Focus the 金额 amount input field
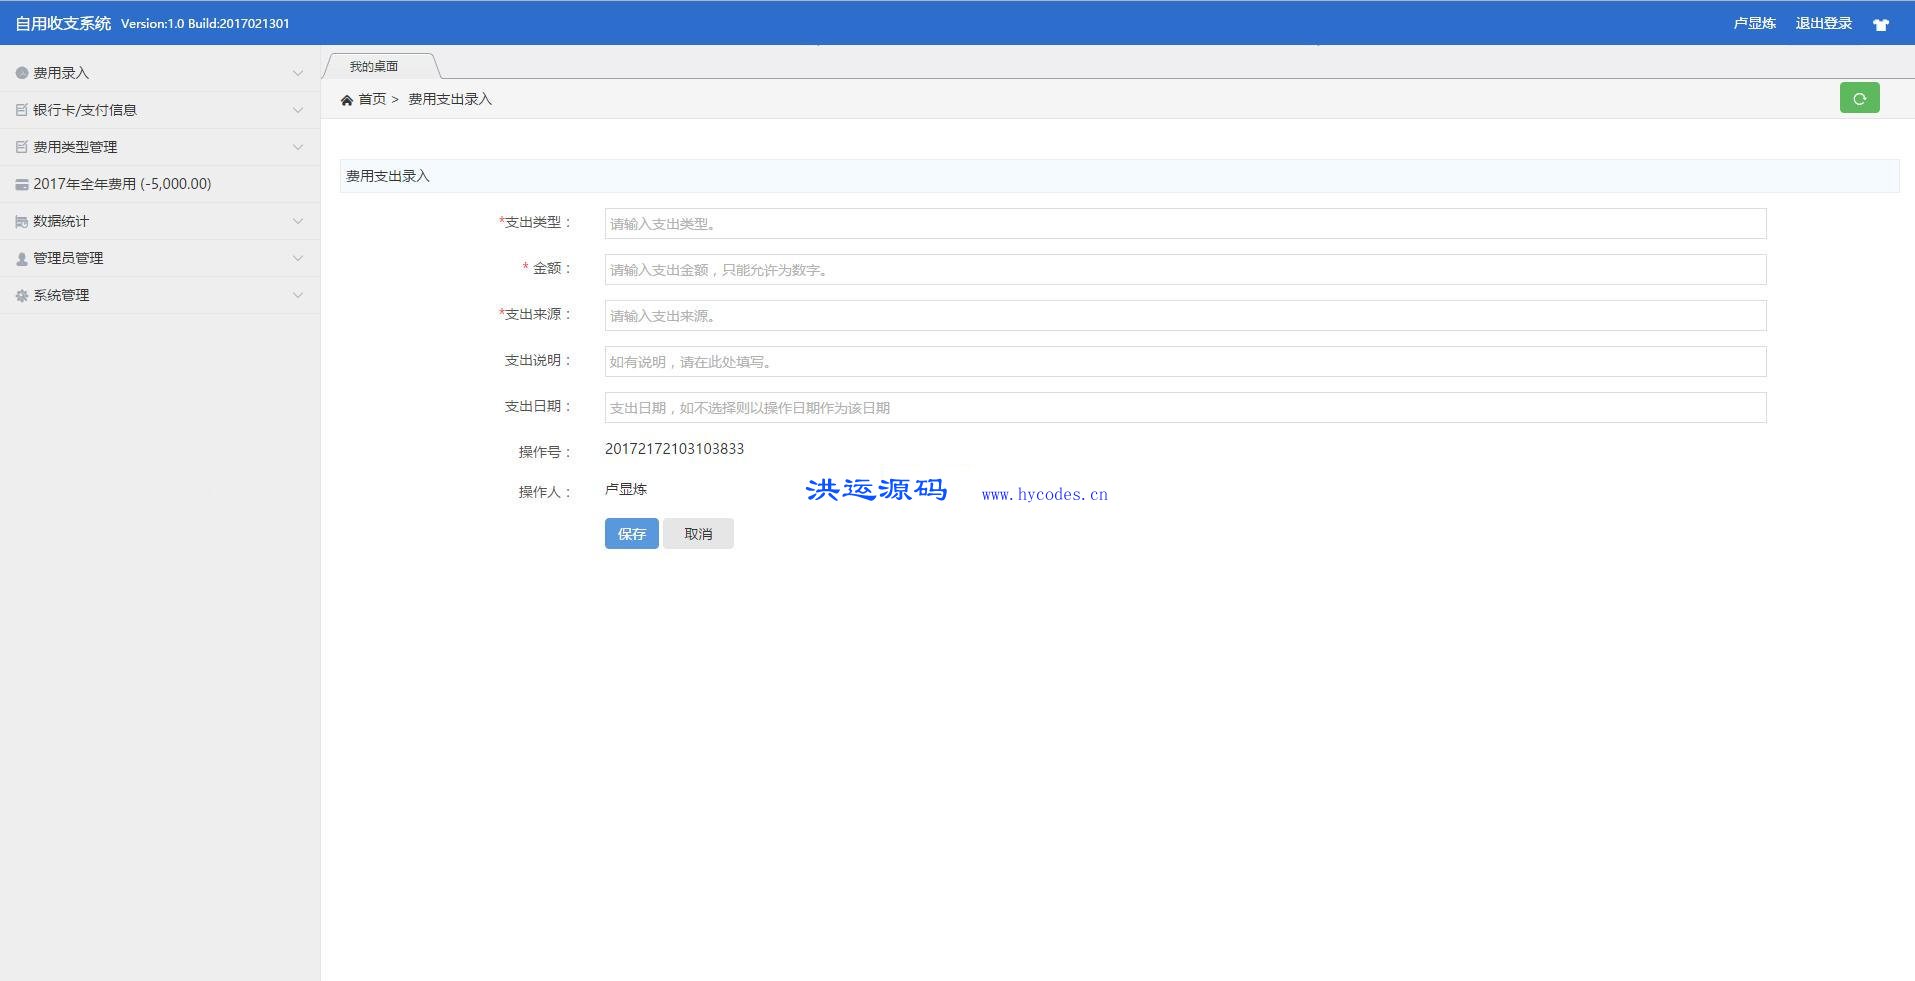Image resolution: width=1915 pixels, height=981 pixels. tap(1185, 270)
